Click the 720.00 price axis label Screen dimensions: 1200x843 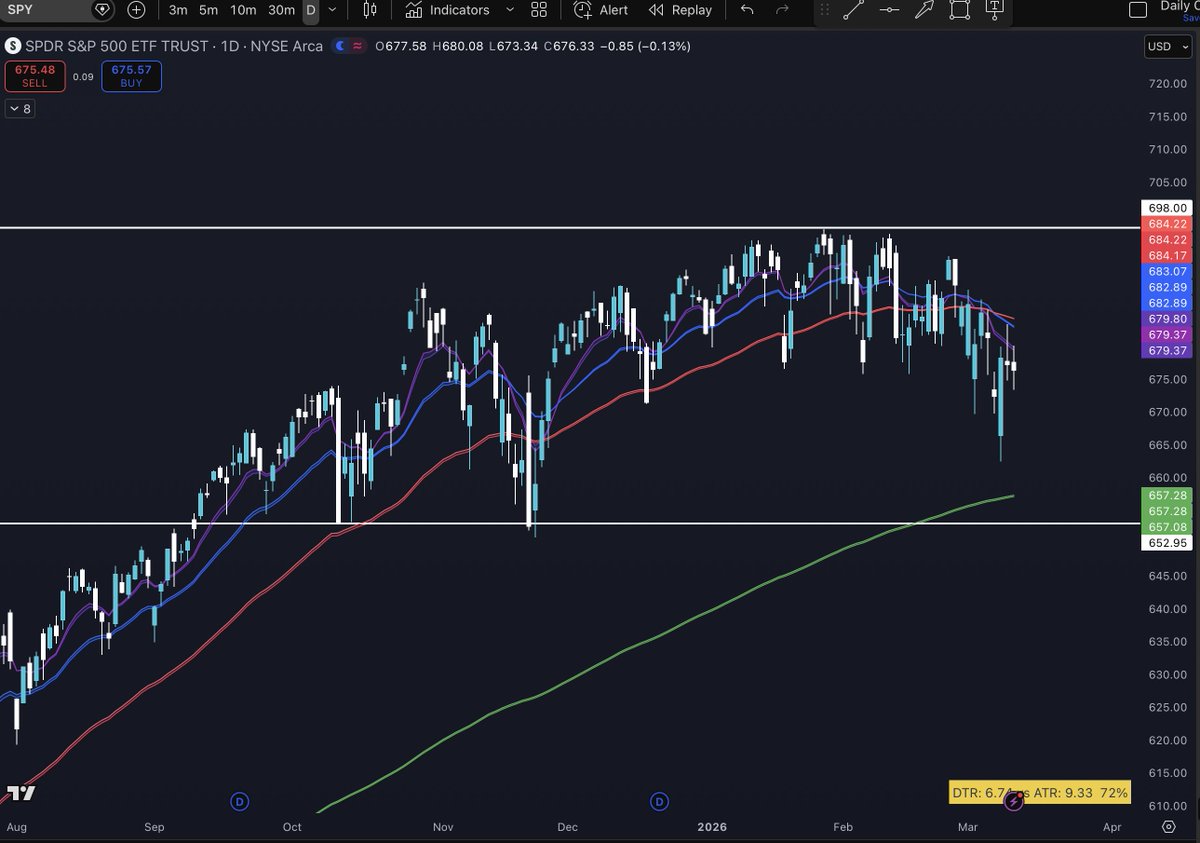1167,83
